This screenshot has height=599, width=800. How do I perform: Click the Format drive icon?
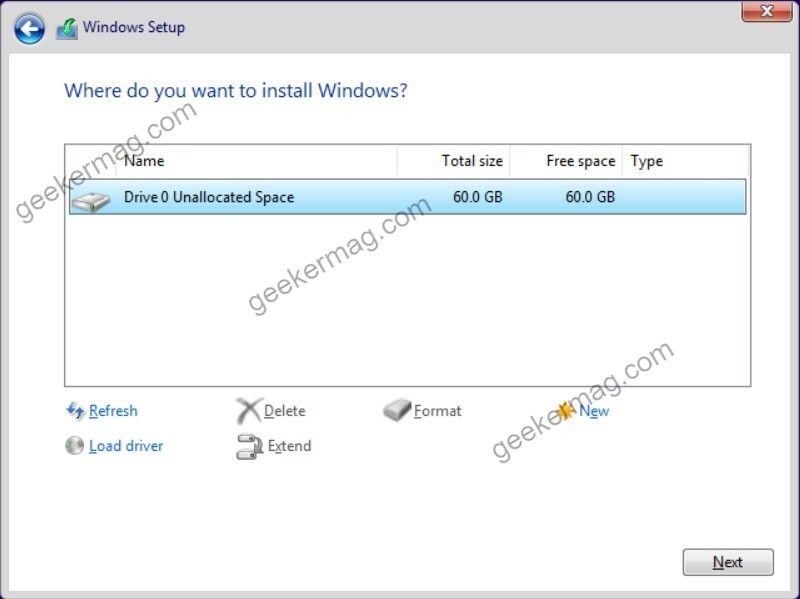click(397, 410)
